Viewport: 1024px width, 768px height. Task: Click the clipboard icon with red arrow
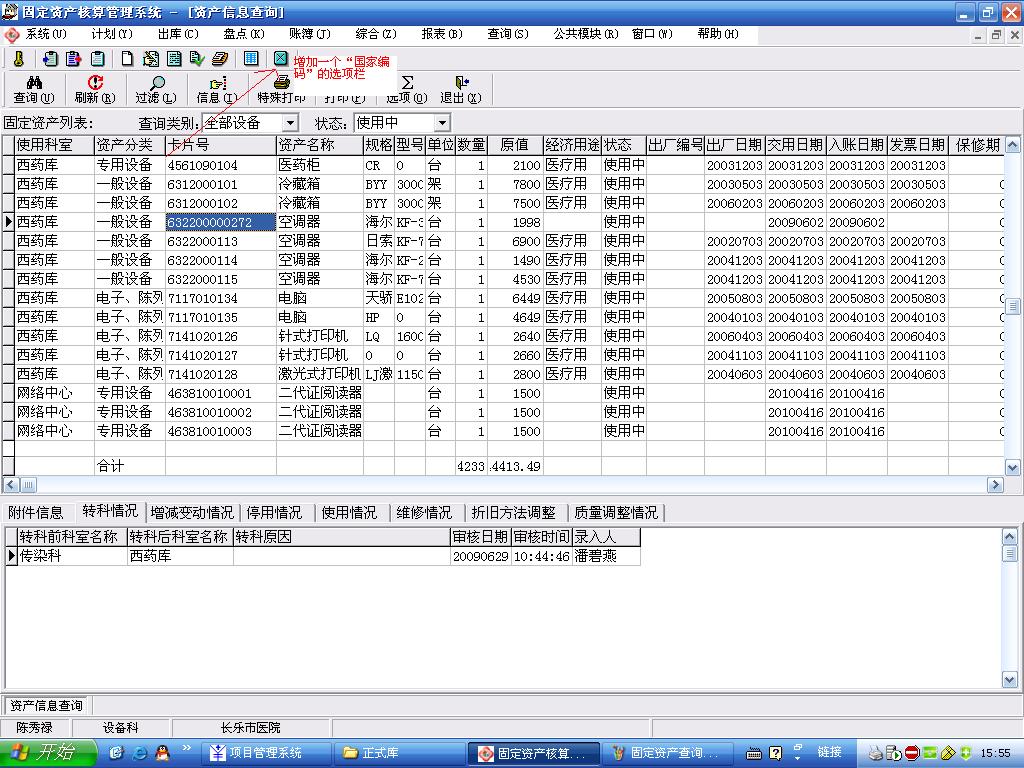[x=74, y=59]
